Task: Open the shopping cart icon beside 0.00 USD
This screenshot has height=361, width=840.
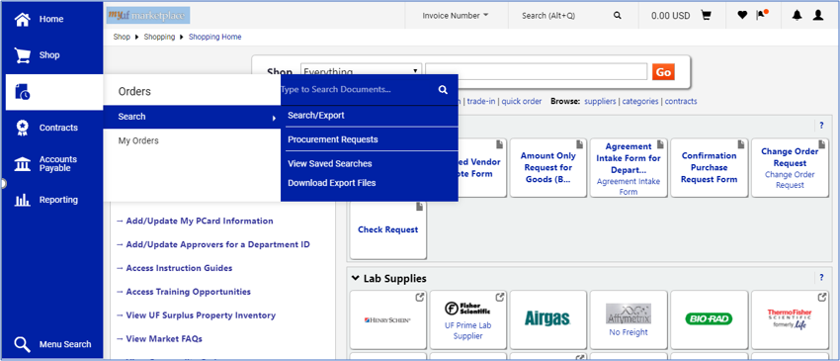Action: tap(706, 16)
